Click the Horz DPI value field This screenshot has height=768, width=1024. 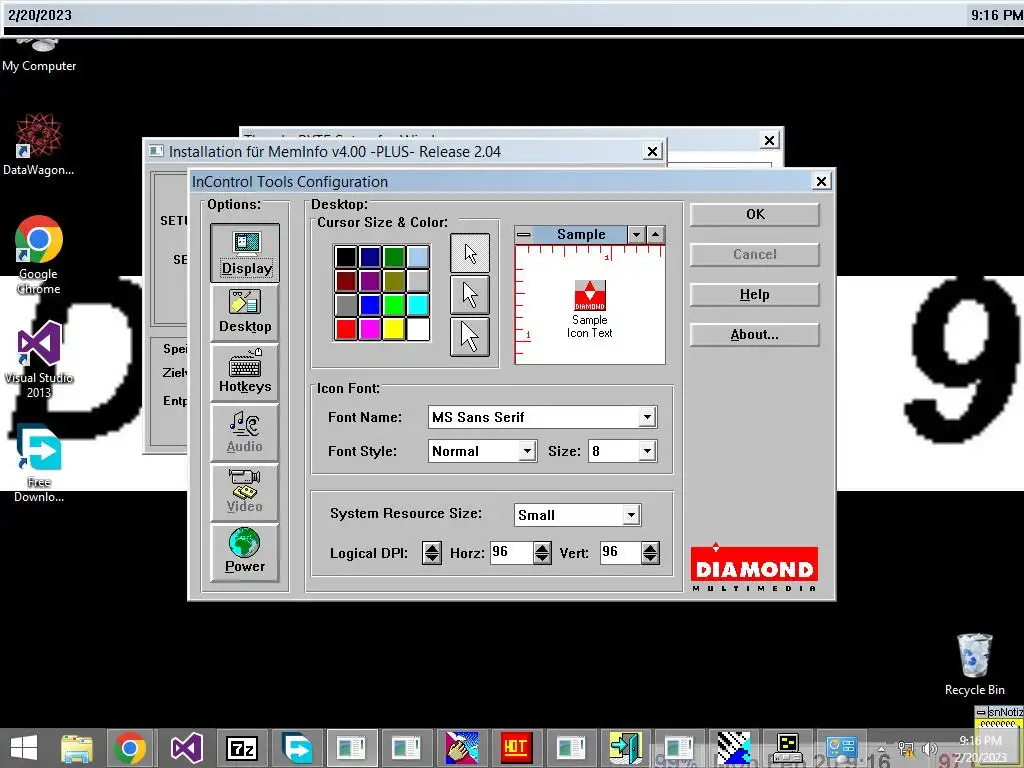pos(511,552)
